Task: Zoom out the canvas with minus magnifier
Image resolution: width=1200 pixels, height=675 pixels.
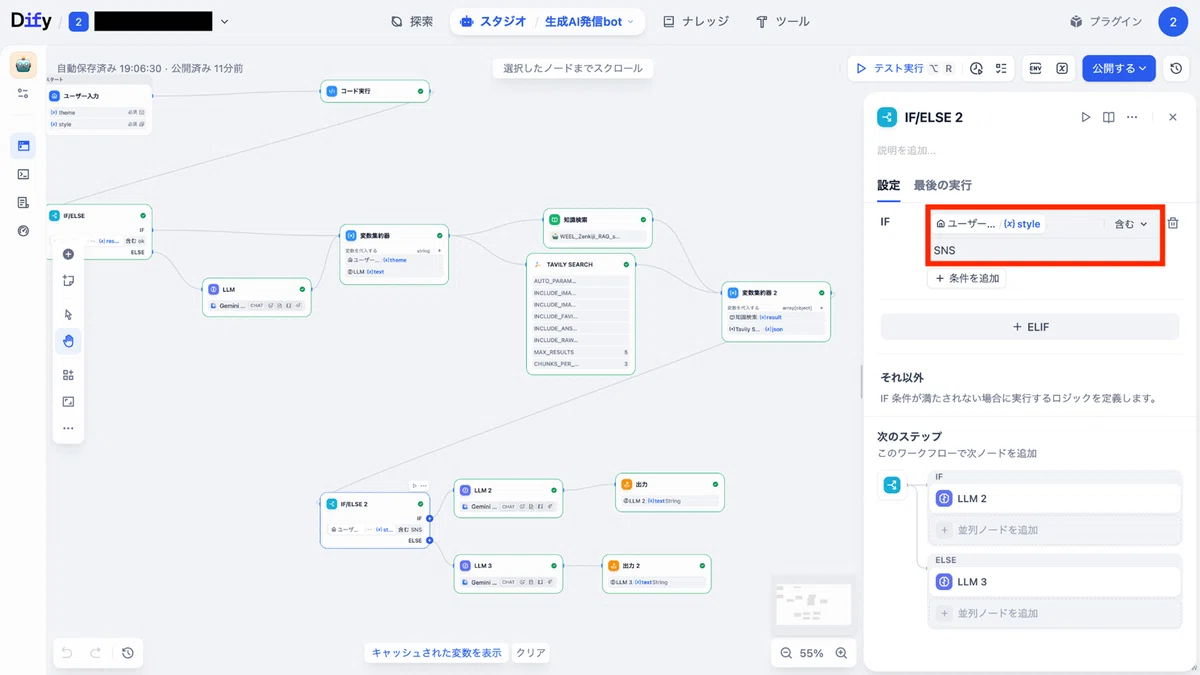Action: pyautogui.click(x=785, y=653)
